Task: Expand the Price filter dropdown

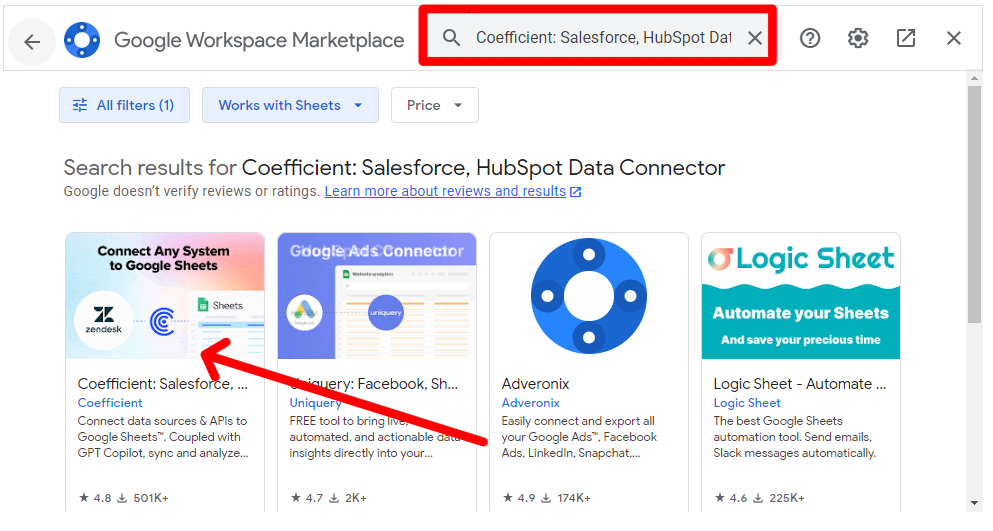Action: [x=434, y=105]
